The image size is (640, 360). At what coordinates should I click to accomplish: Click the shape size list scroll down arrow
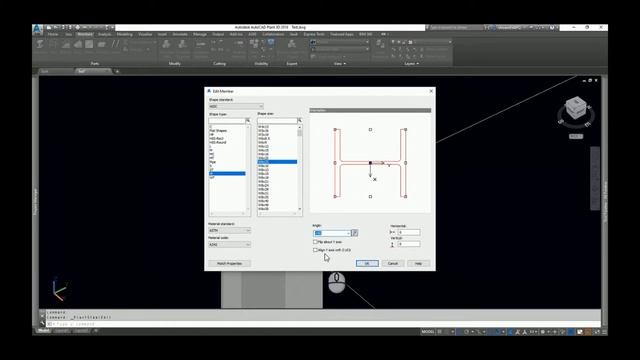point(300,209)
